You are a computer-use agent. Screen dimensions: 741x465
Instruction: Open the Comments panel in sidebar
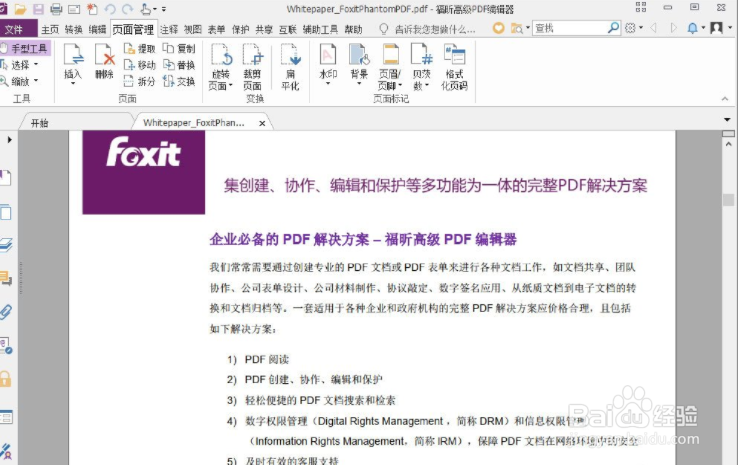[x=6, y=278]
